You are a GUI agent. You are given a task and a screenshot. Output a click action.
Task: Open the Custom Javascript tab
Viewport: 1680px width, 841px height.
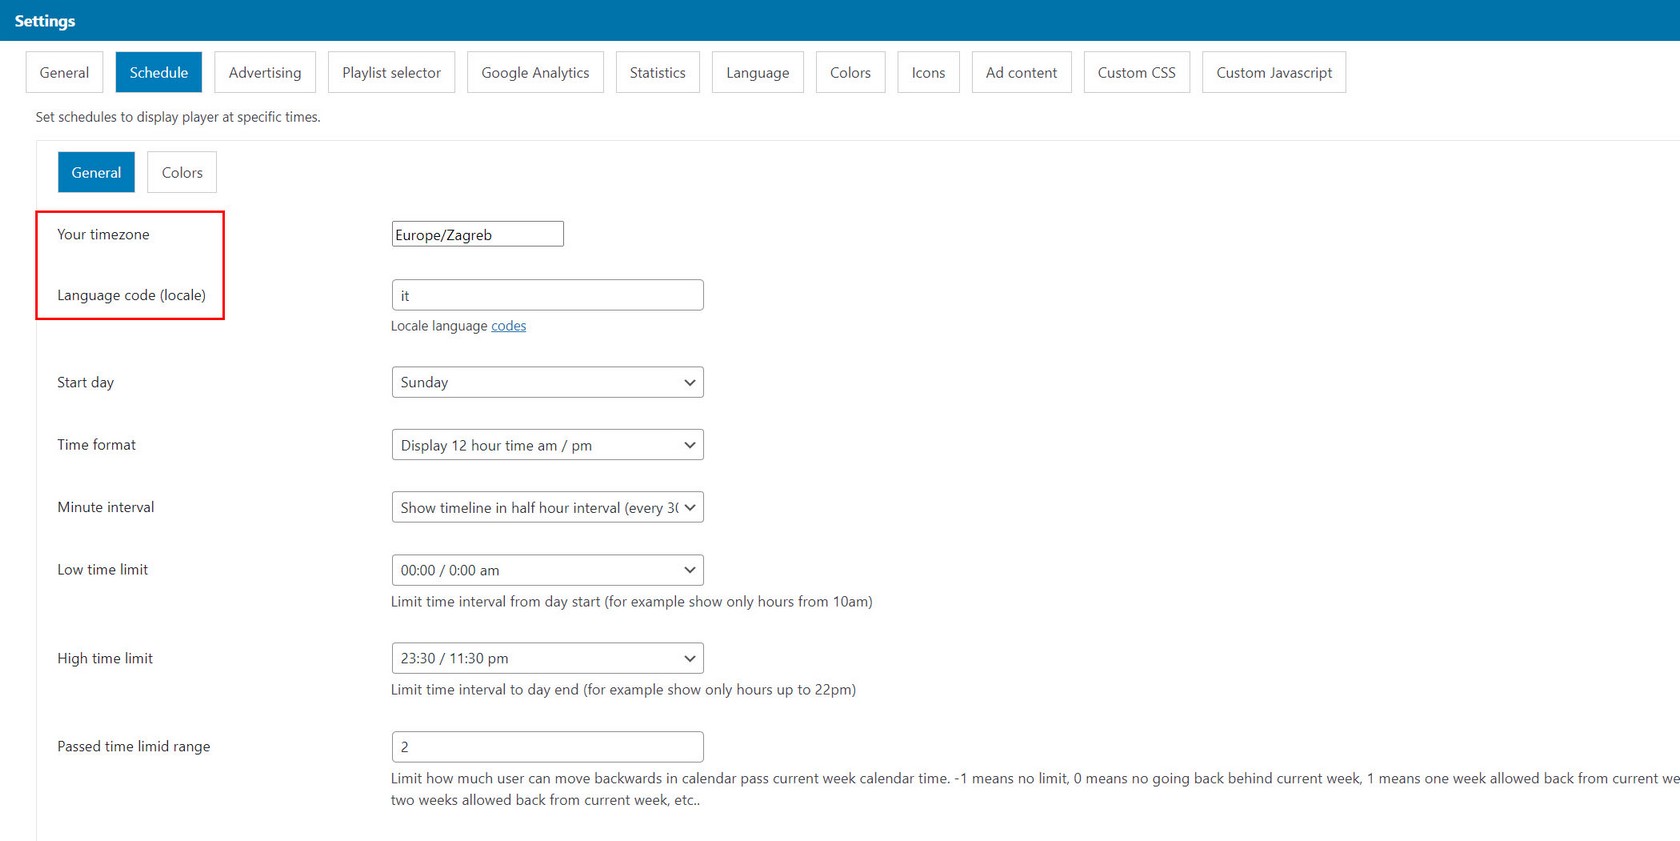coord(1274,72)
